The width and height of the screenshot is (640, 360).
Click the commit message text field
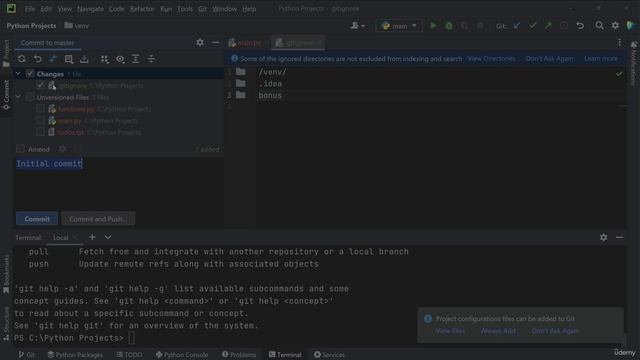click(x=119, y=182)
